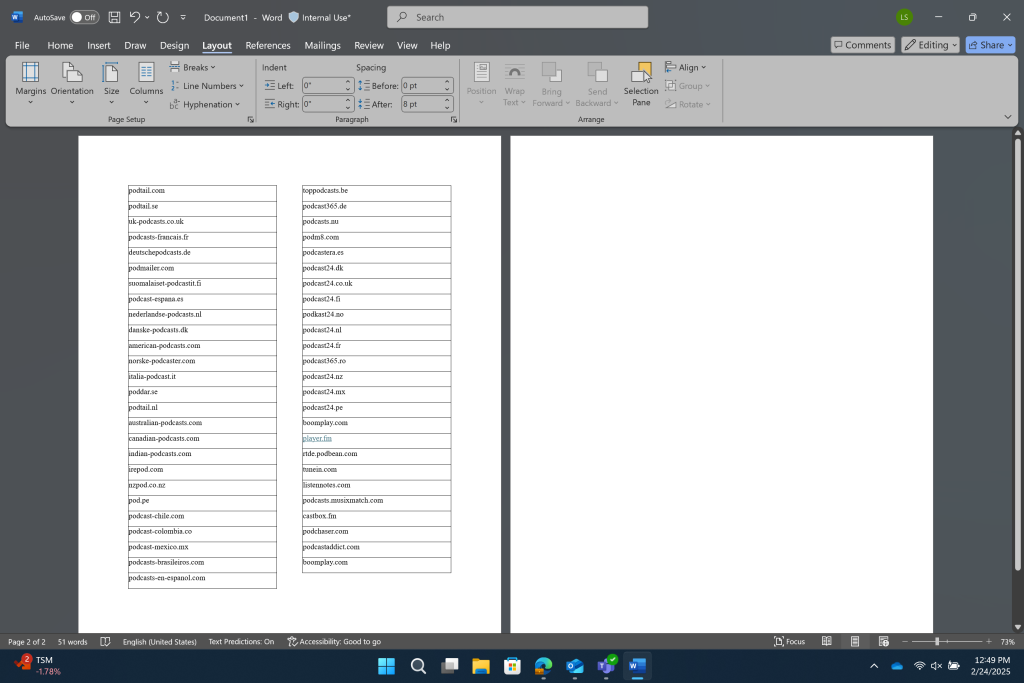Open Microsoft Teams from taskbar
The width and height of the screenshot is (1024, 683).
607,666
